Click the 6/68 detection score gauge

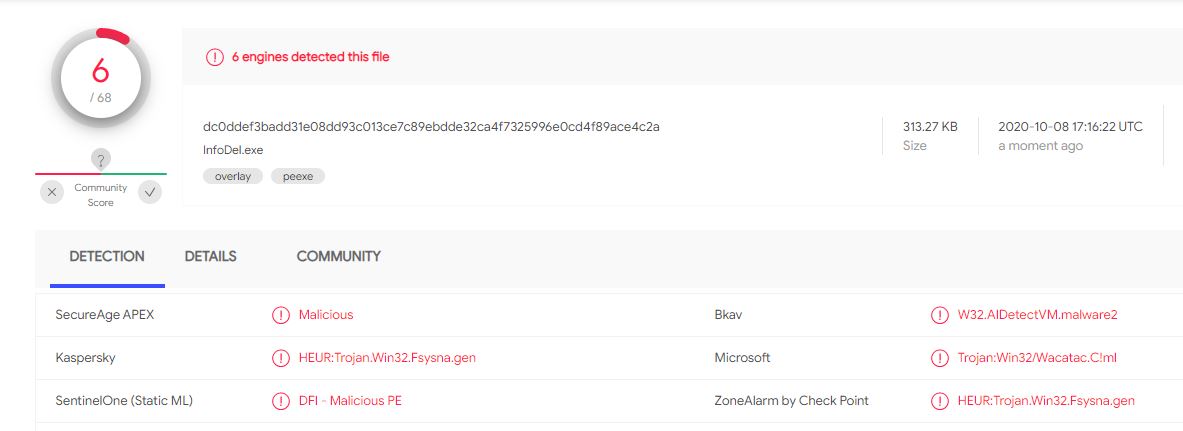[x=100, y=78]
